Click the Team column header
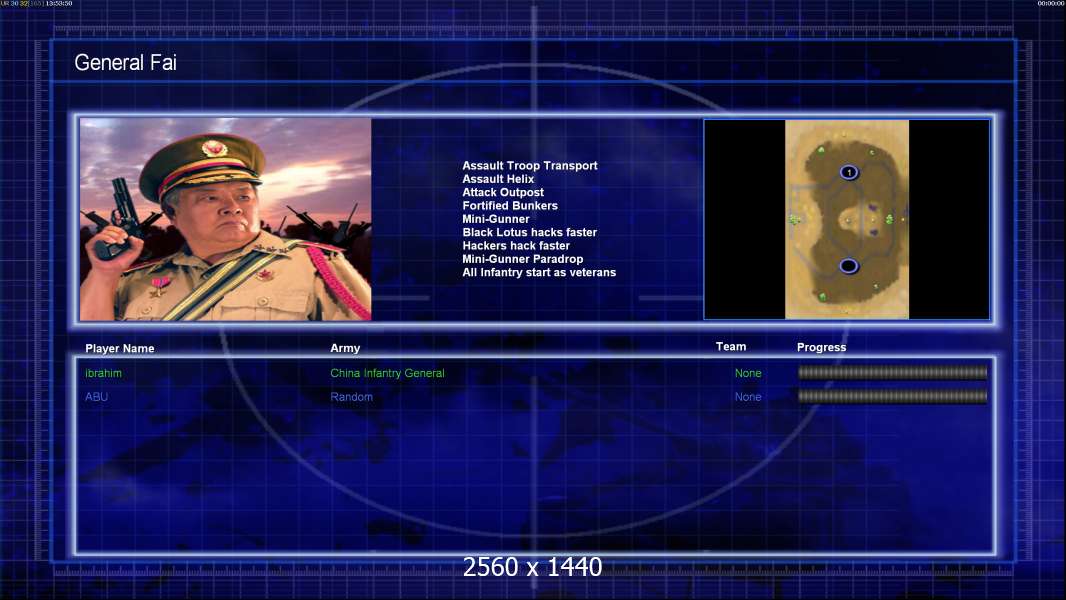The image size is (1066, 600). [731, 347]
